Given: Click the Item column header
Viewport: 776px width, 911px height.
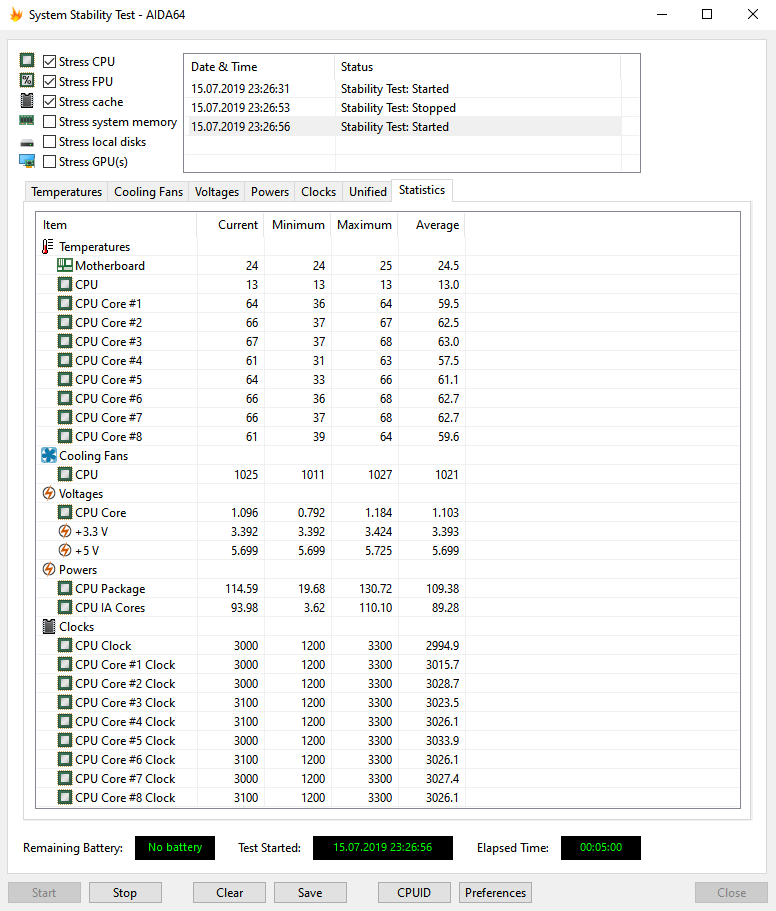Looking at the screenshot, I should tap(117, 225).
